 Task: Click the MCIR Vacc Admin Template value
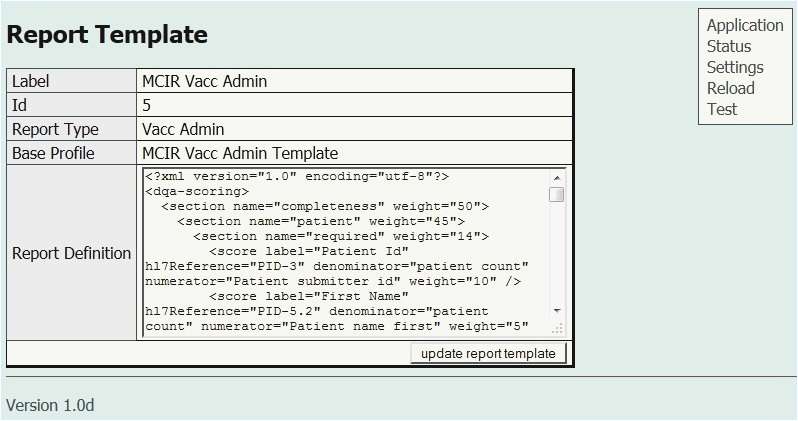[x=240, y=153]
